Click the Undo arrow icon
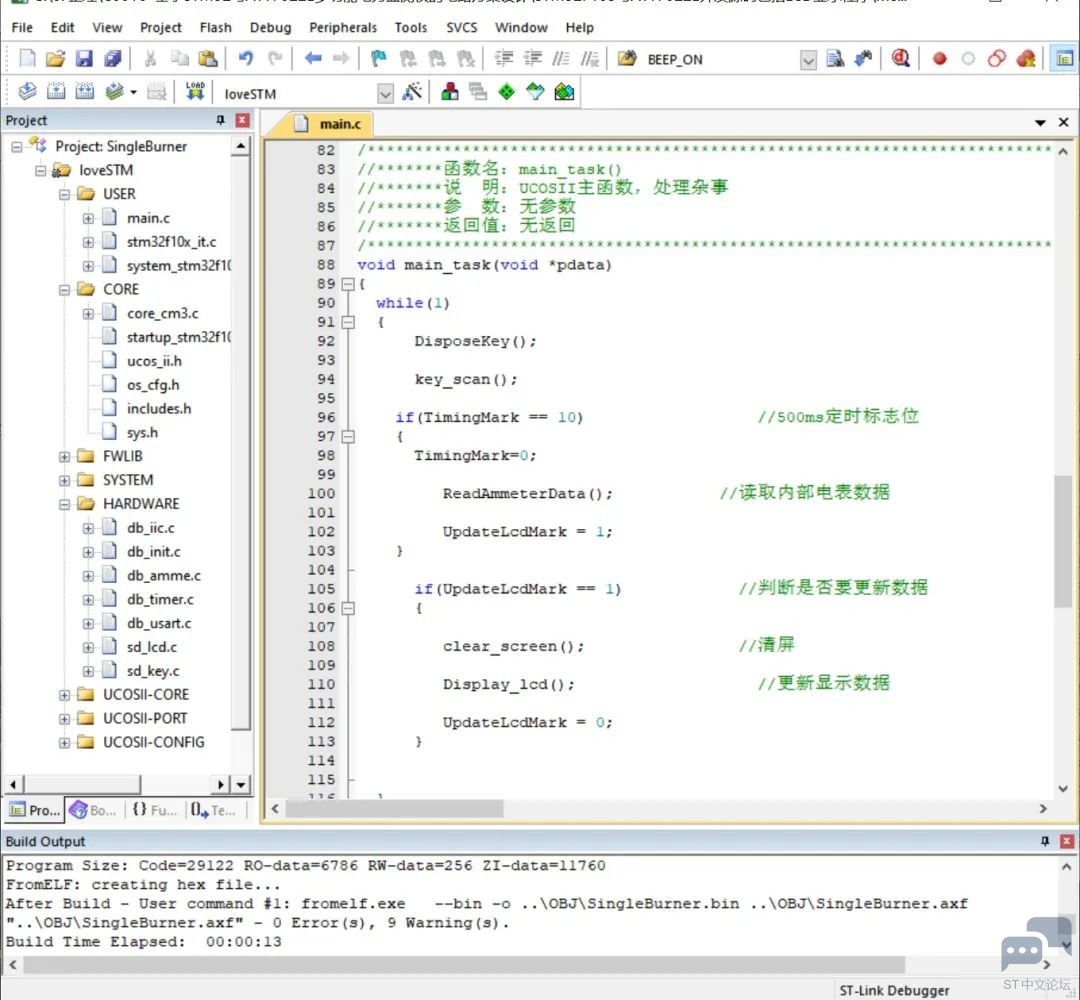 tap(246, 59)
